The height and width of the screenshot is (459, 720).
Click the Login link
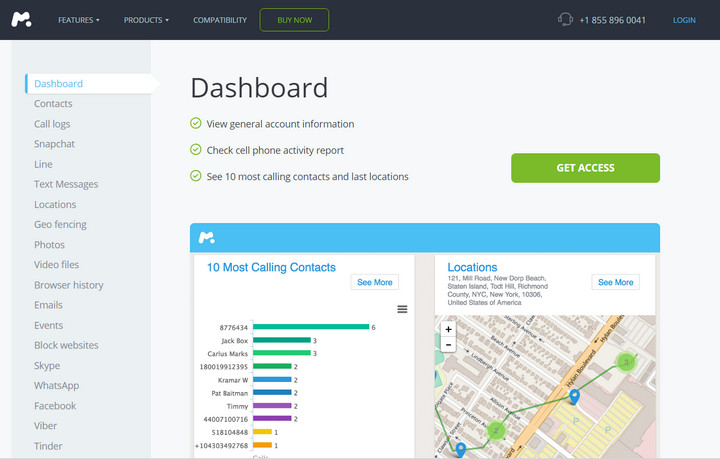[684, 20]
